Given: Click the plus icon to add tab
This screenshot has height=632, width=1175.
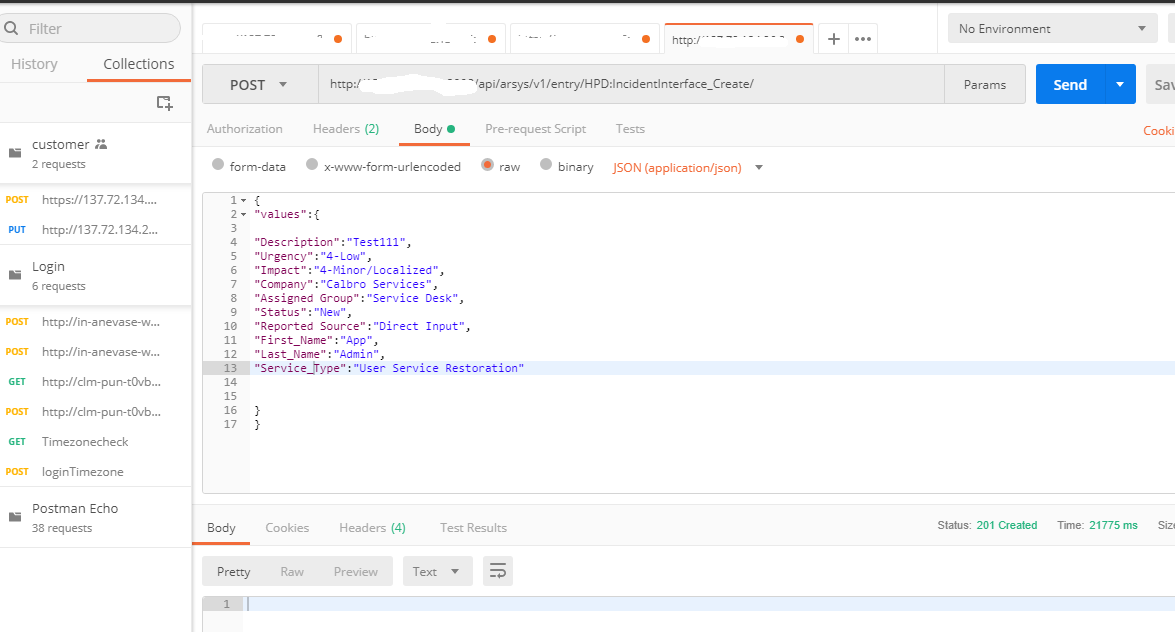Looking at the screenshot, I should pos(833,39).
